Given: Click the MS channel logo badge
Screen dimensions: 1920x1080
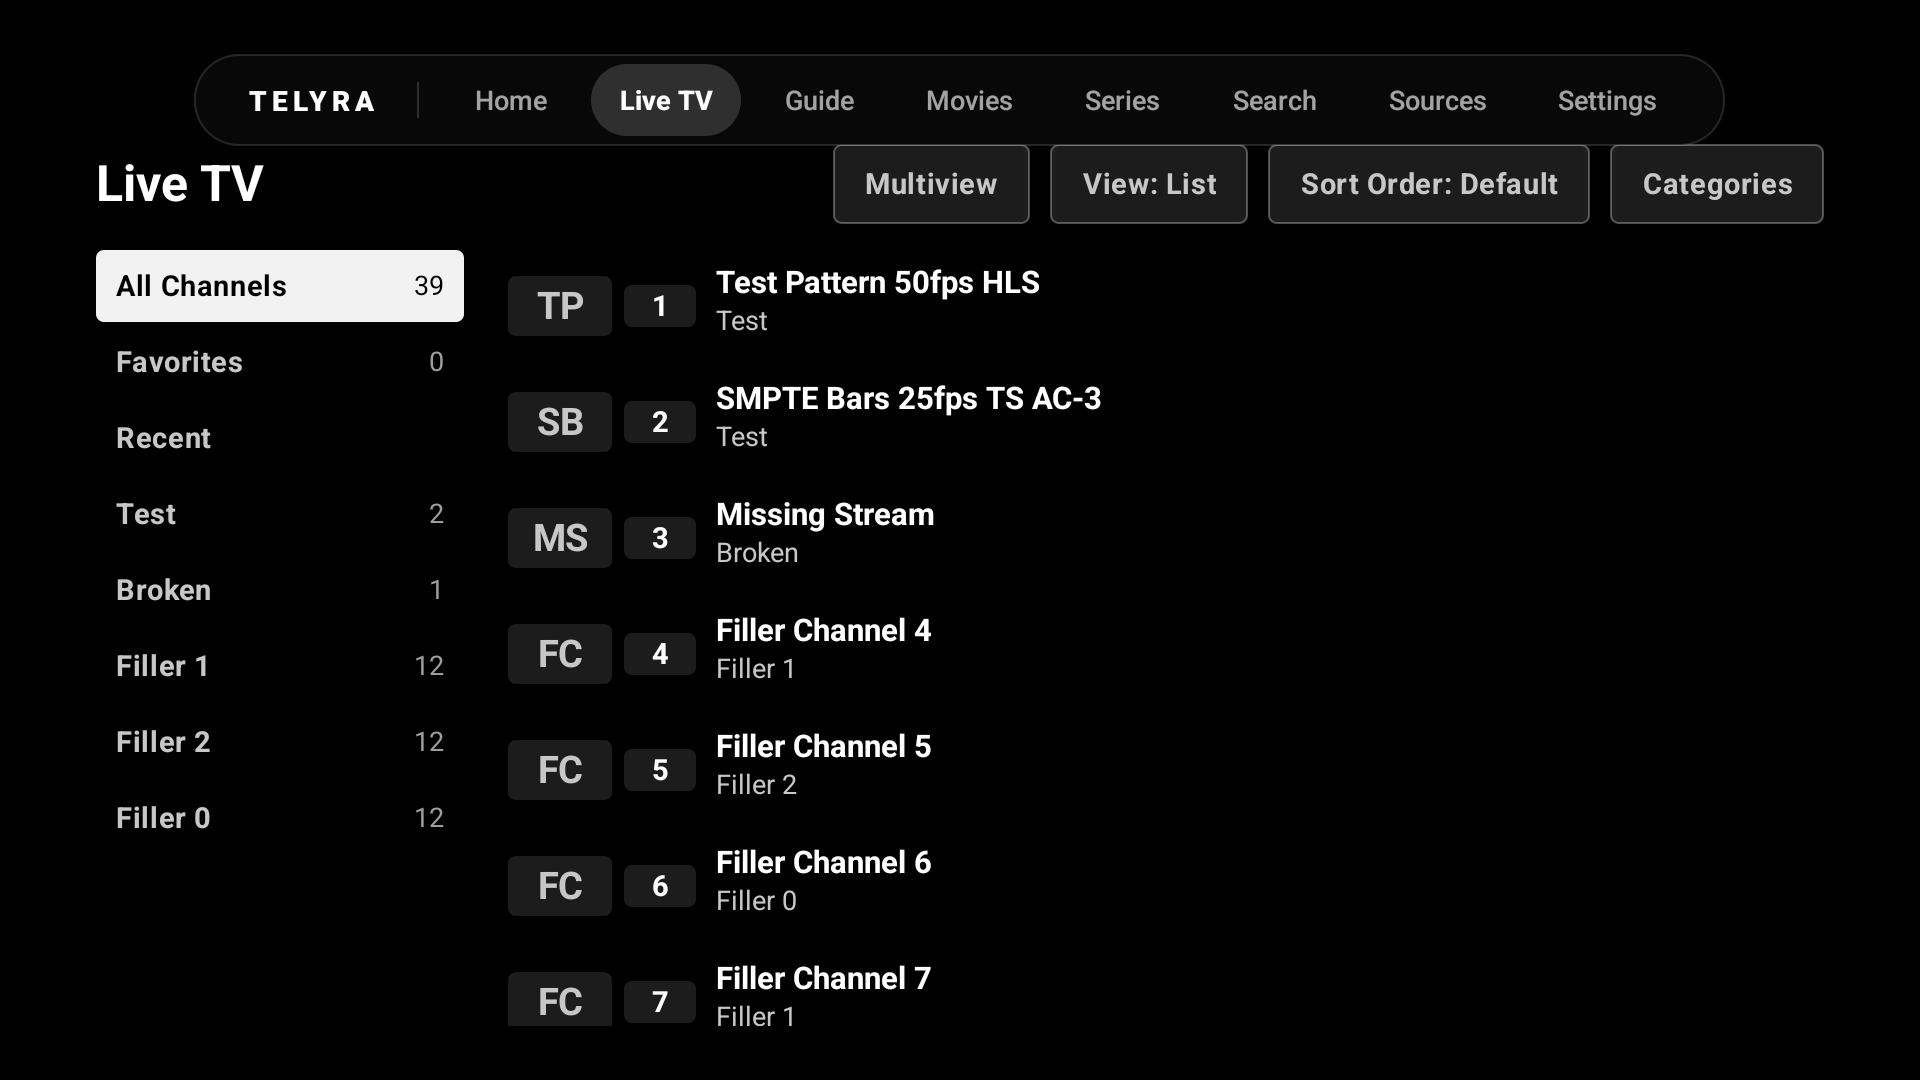Looking at the screenshot, I should coord(559,538).
